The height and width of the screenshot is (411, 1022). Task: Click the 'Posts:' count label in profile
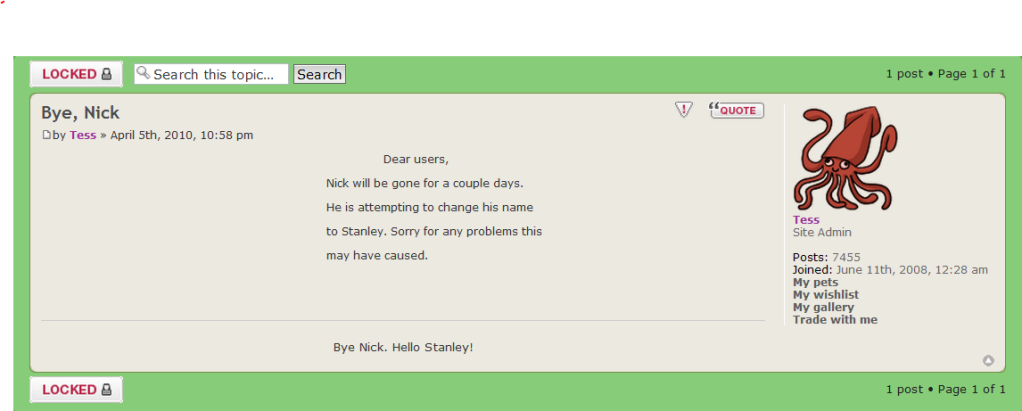click(810, 257)
